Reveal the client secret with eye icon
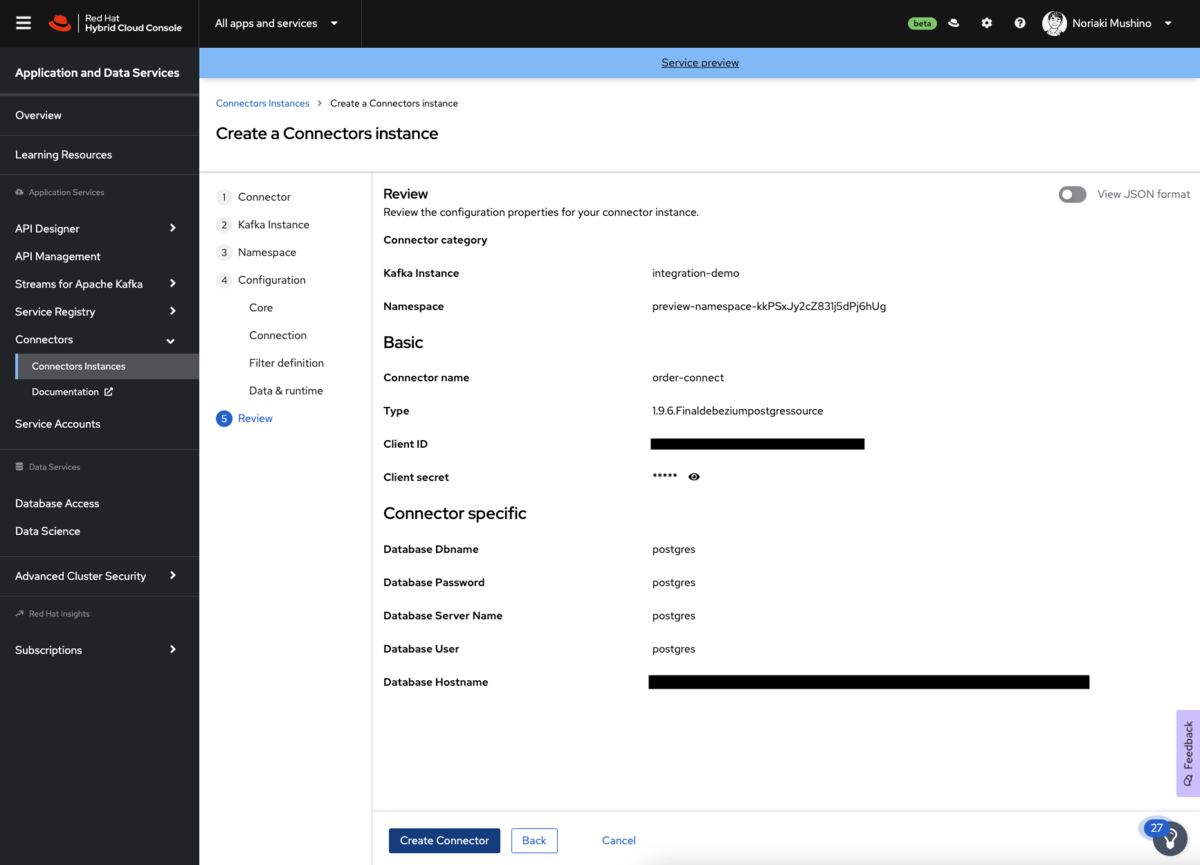 point(694,477)
